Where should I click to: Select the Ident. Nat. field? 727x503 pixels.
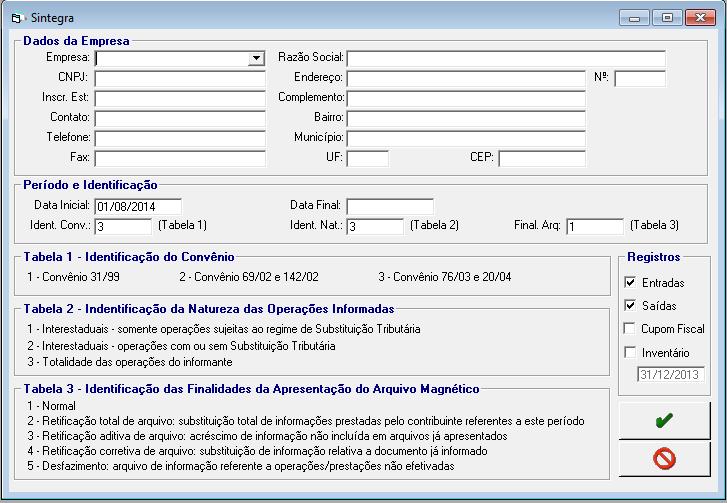click(x=375, y=226)
